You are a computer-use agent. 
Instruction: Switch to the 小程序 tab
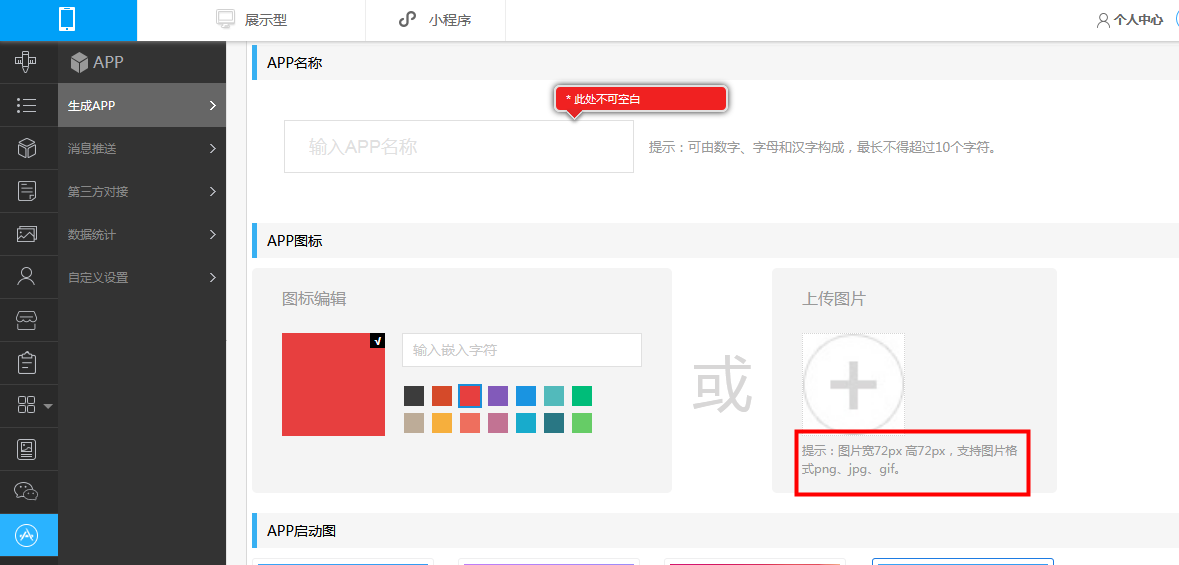(x=435, y=20)
